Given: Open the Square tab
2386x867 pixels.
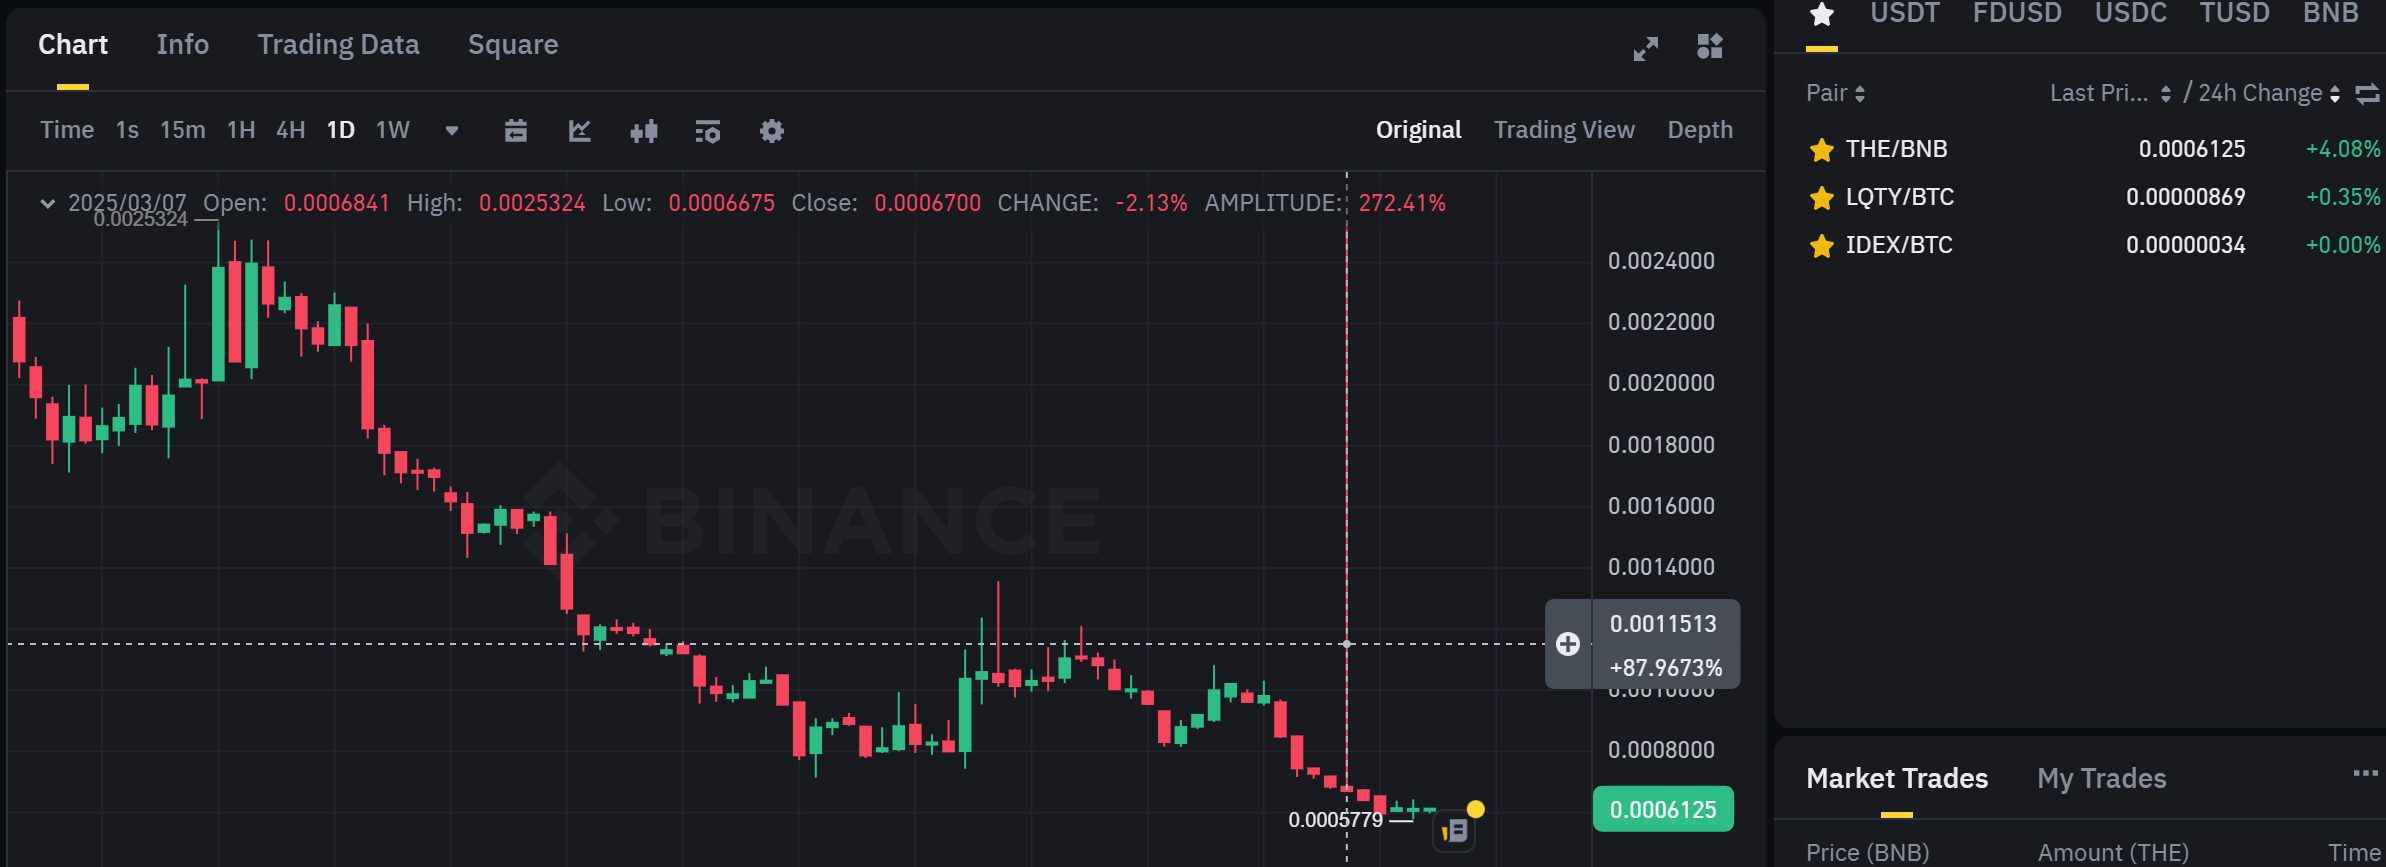Looking at the screenshot, I should coord(513,45).
